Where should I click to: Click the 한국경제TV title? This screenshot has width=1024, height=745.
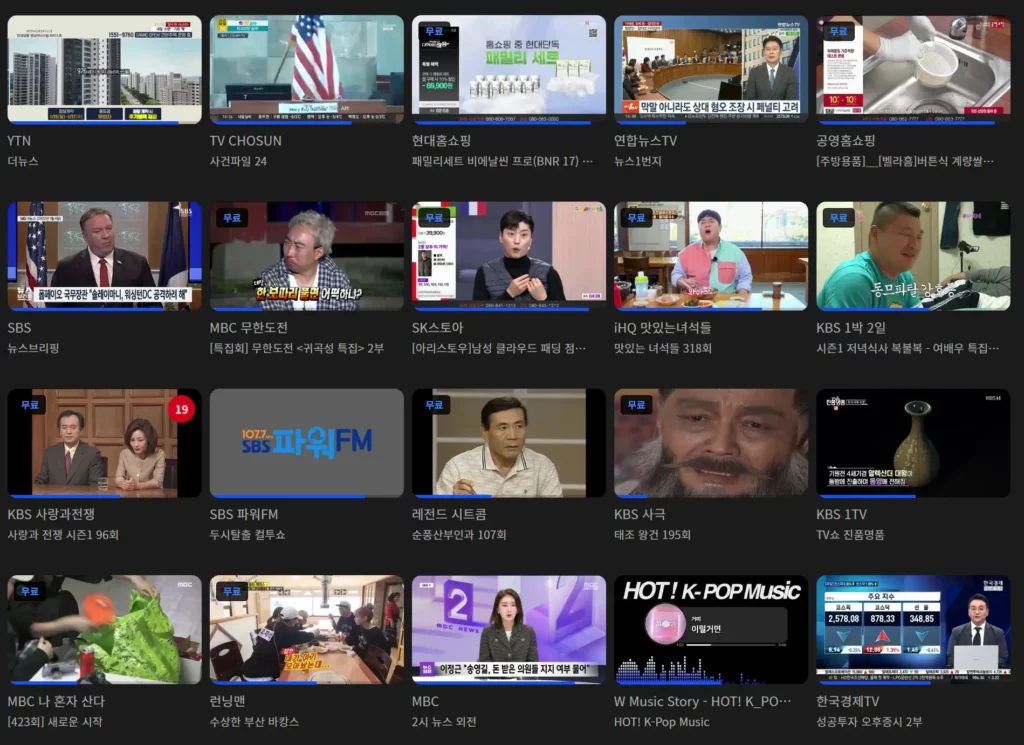click(x=848, y=701)
